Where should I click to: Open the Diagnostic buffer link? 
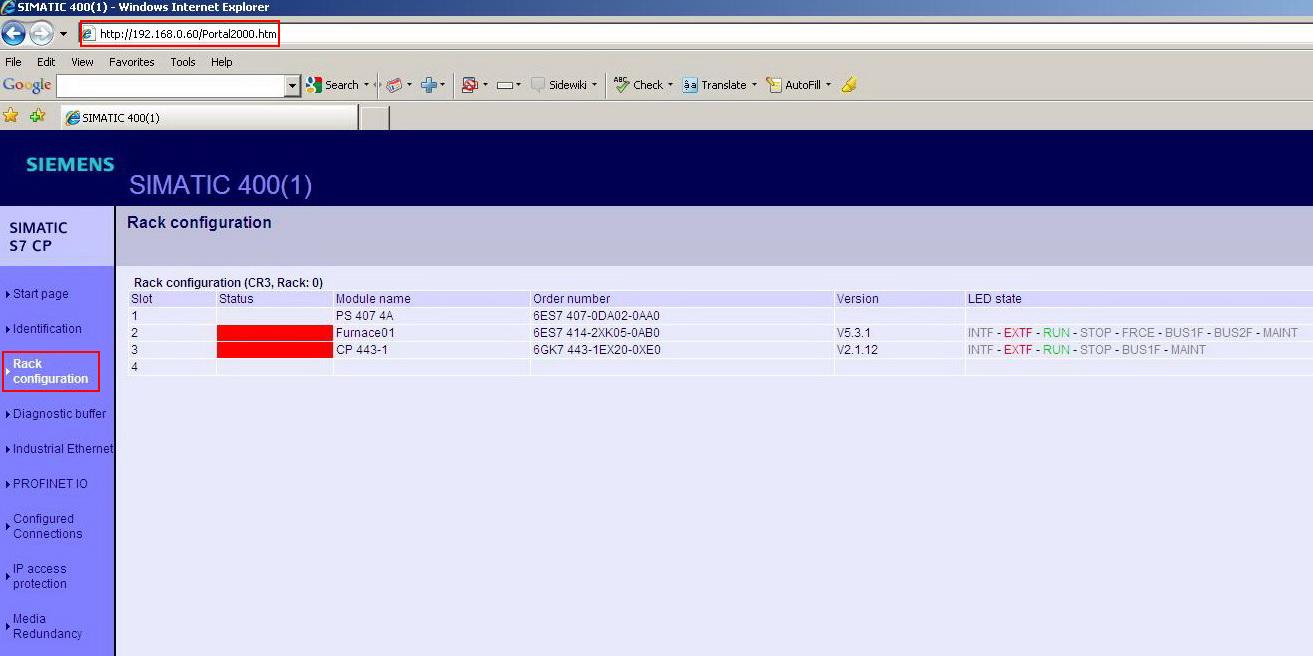click(x=59, y=414)
